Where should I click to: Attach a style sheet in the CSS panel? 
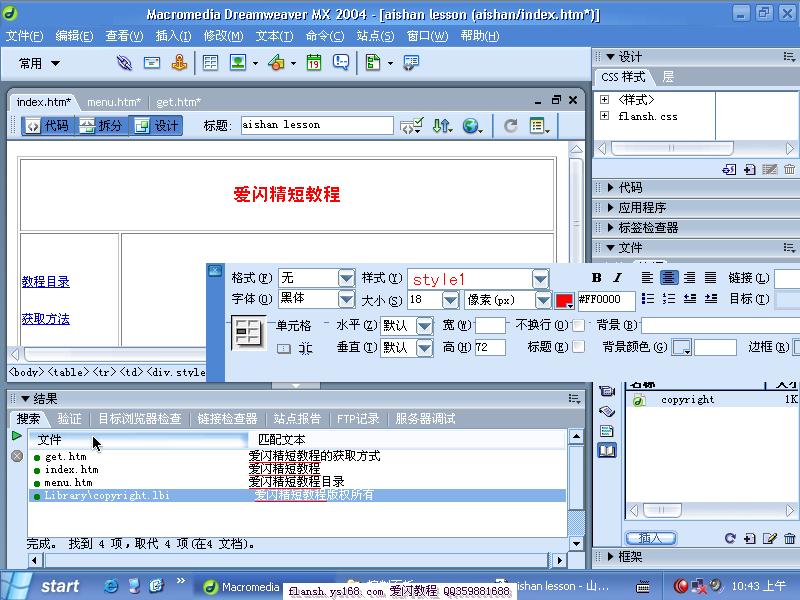[x=729, y=169]
